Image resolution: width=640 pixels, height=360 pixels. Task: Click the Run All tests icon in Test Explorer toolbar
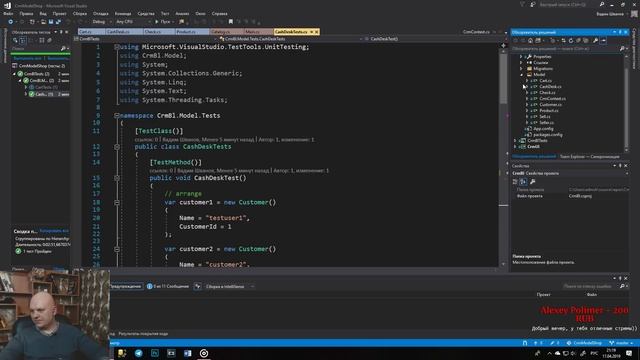tap(15, 40)
